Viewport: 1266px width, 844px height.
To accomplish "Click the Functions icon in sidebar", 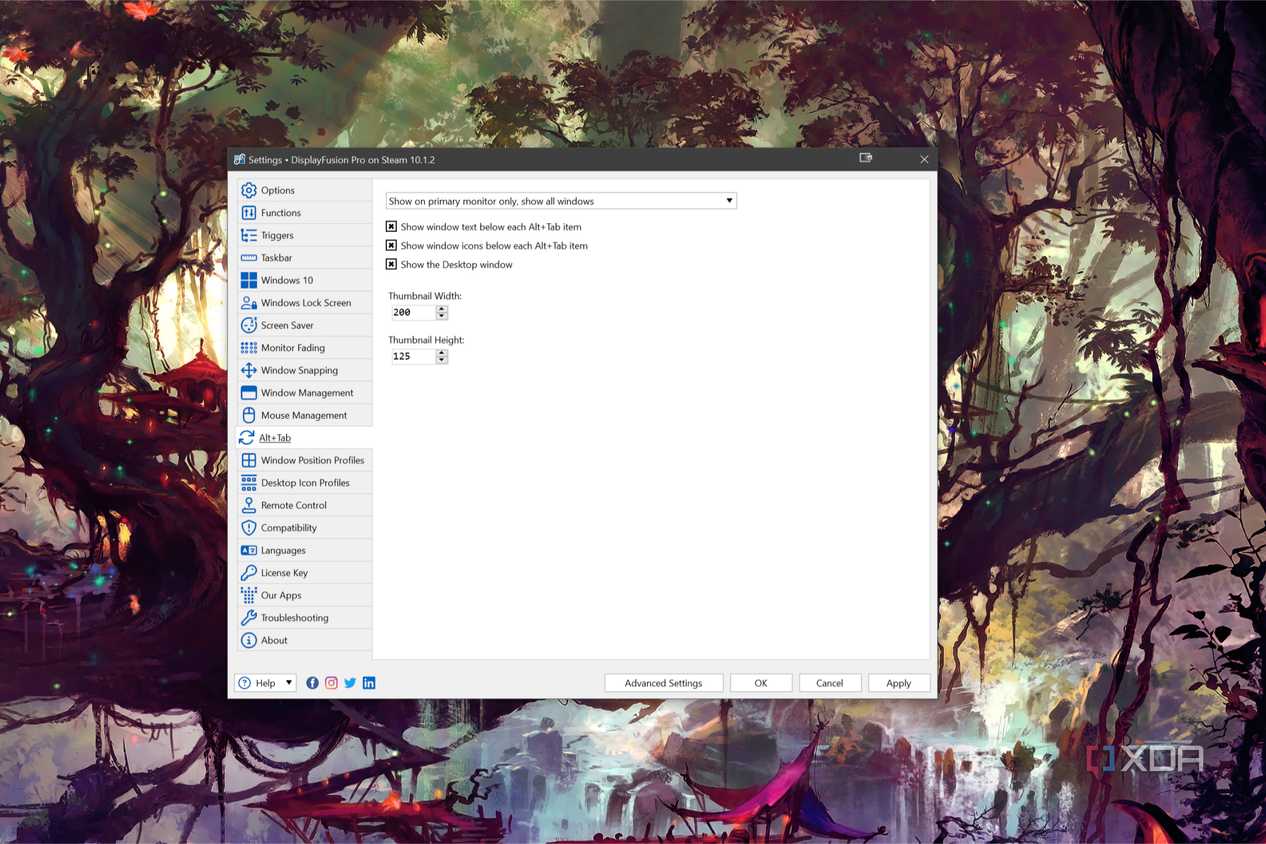I will [249, 213].
